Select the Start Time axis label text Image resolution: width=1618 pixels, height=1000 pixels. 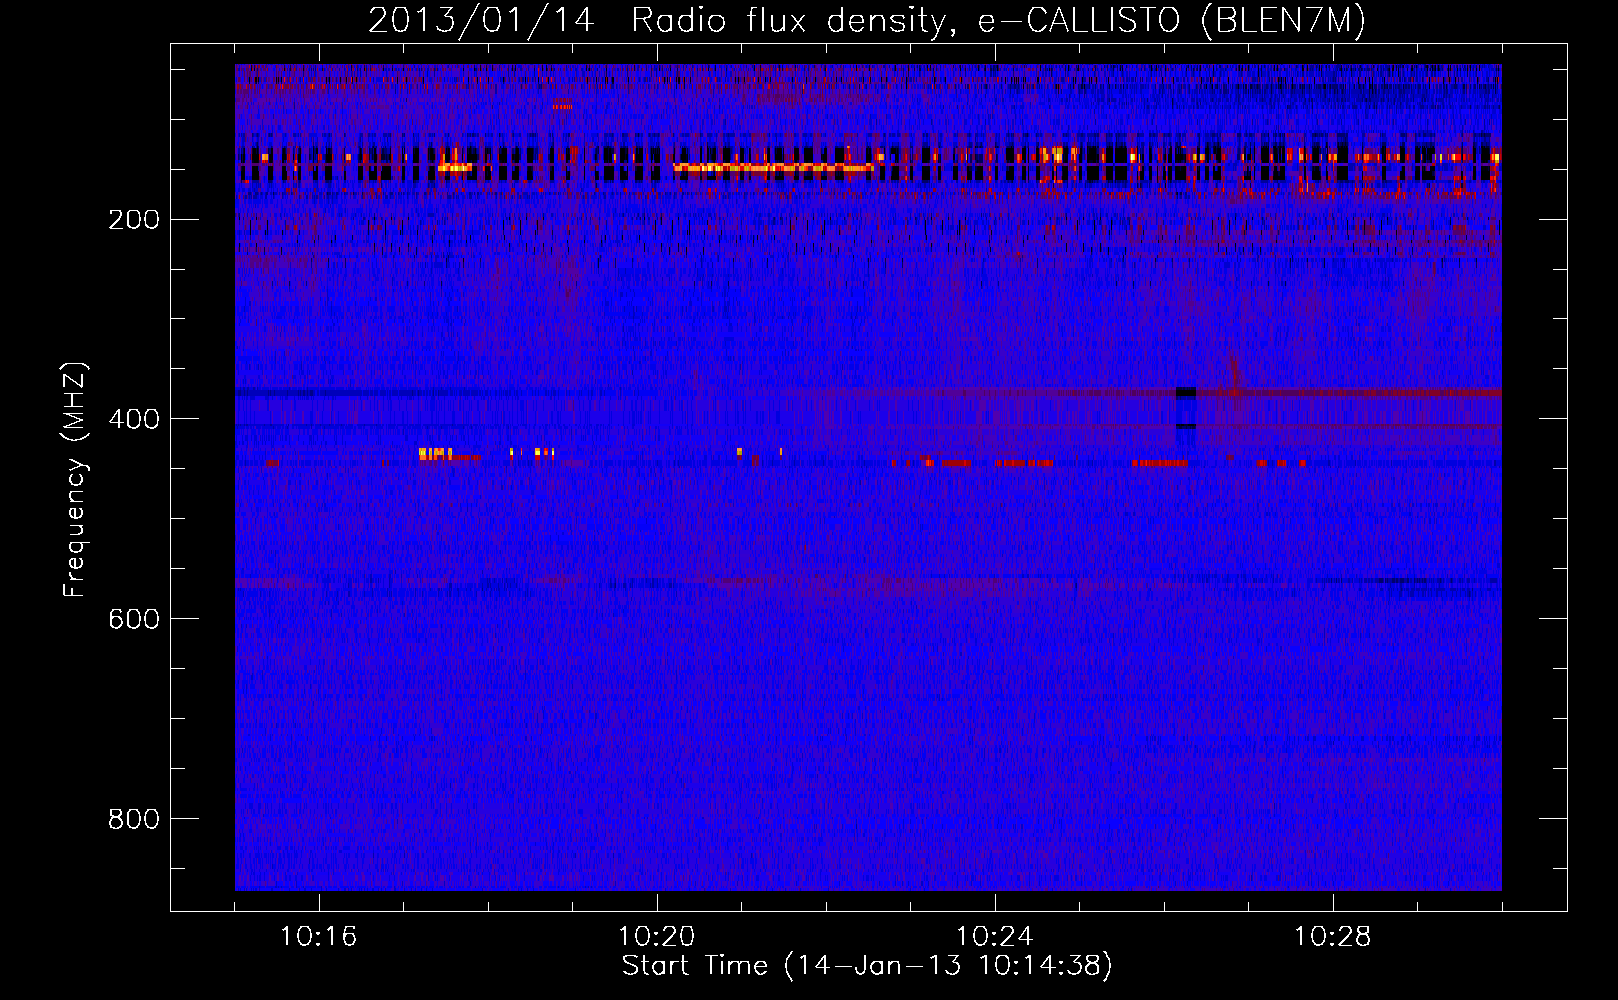point(867,966)
